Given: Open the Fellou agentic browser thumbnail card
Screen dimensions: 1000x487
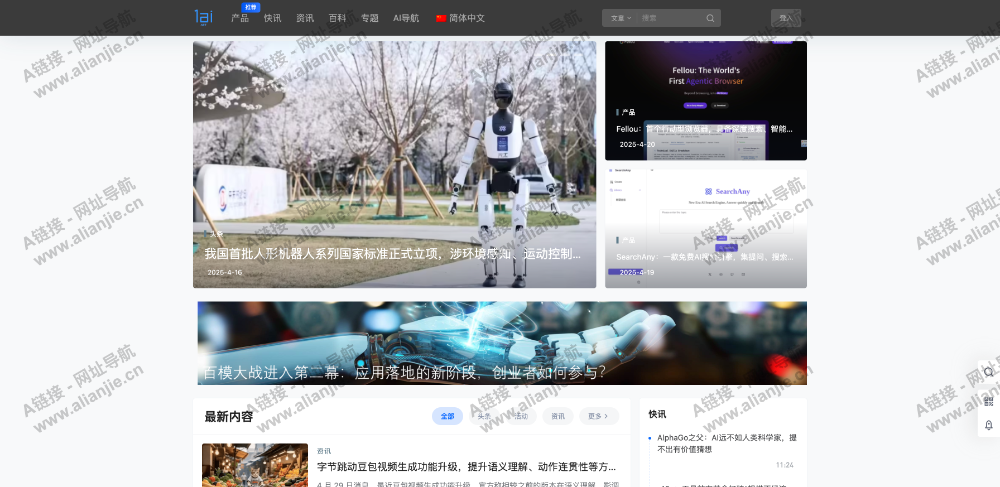Looking at the screenshot, I should pos(705,100).
